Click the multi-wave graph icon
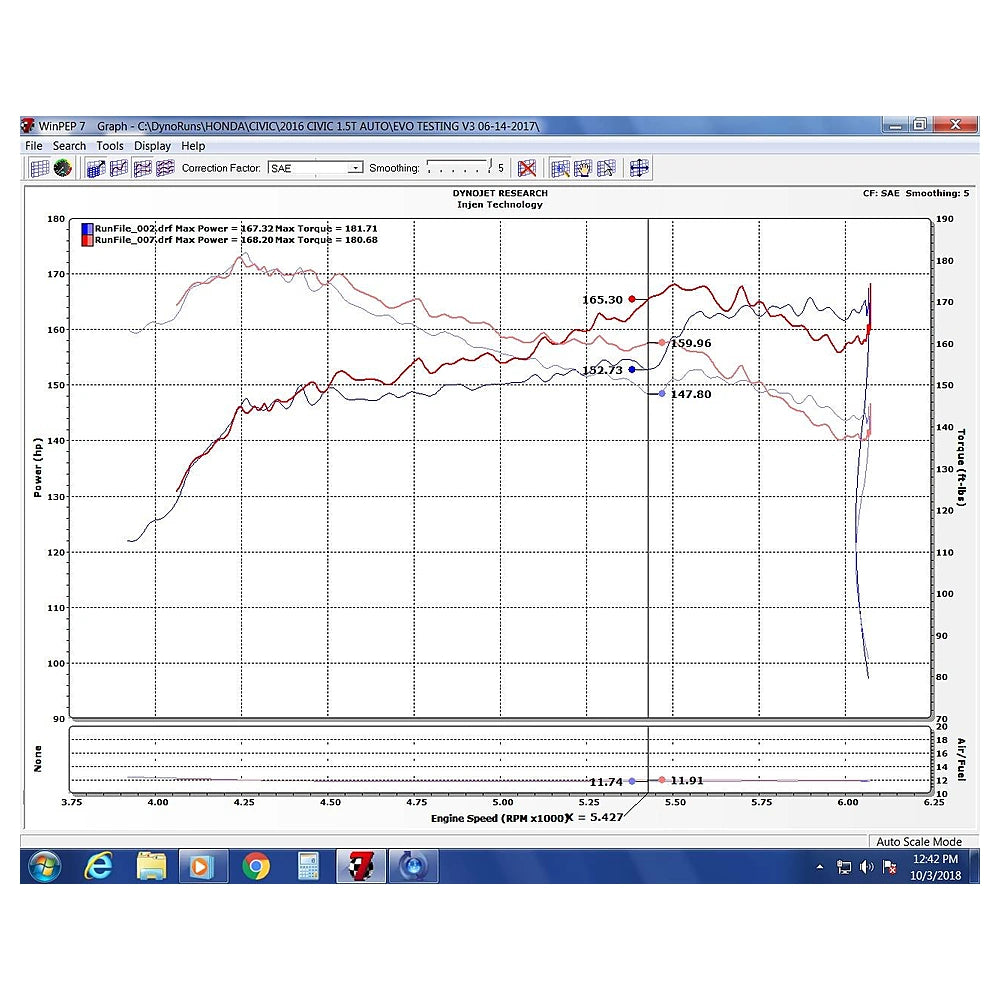1000x1000 pixels. click(x=165, y=168)
